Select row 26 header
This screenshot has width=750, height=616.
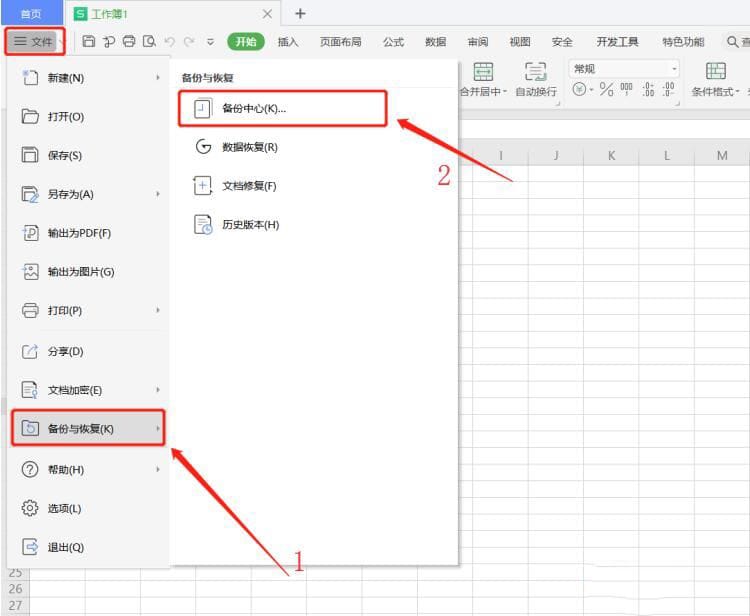pyautogui.click(x=16, y=589)
